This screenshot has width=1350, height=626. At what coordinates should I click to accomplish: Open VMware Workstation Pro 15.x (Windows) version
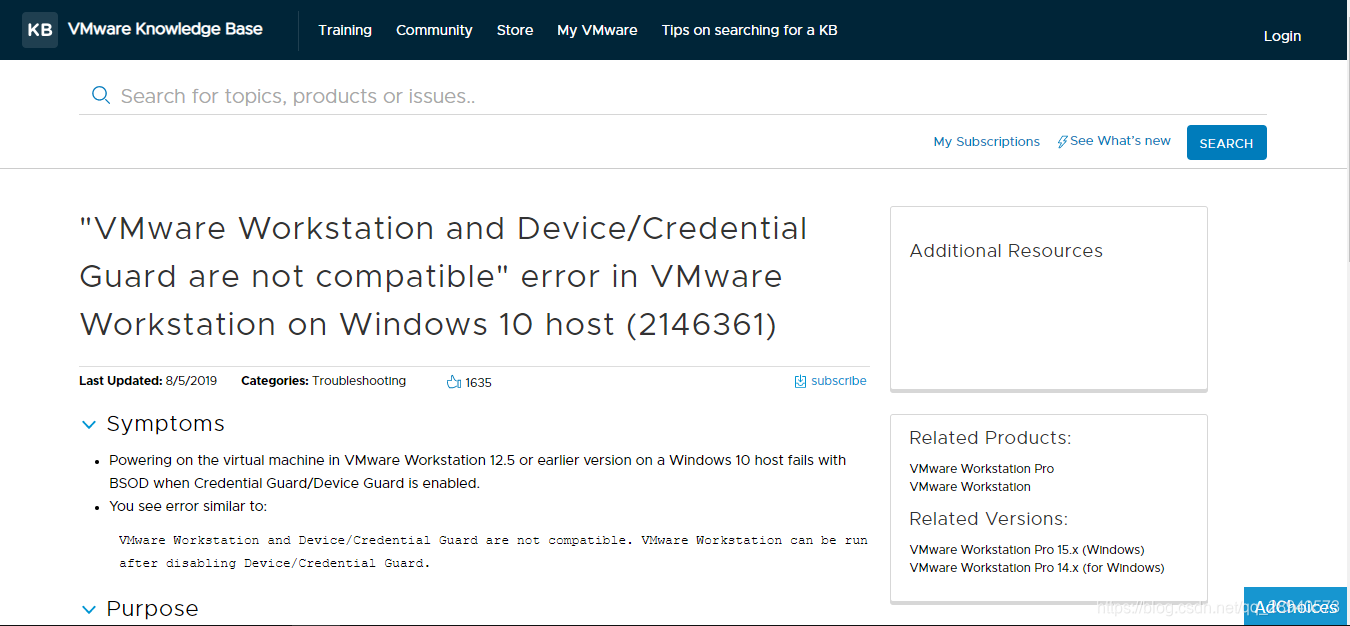(x=1027, y=550)
